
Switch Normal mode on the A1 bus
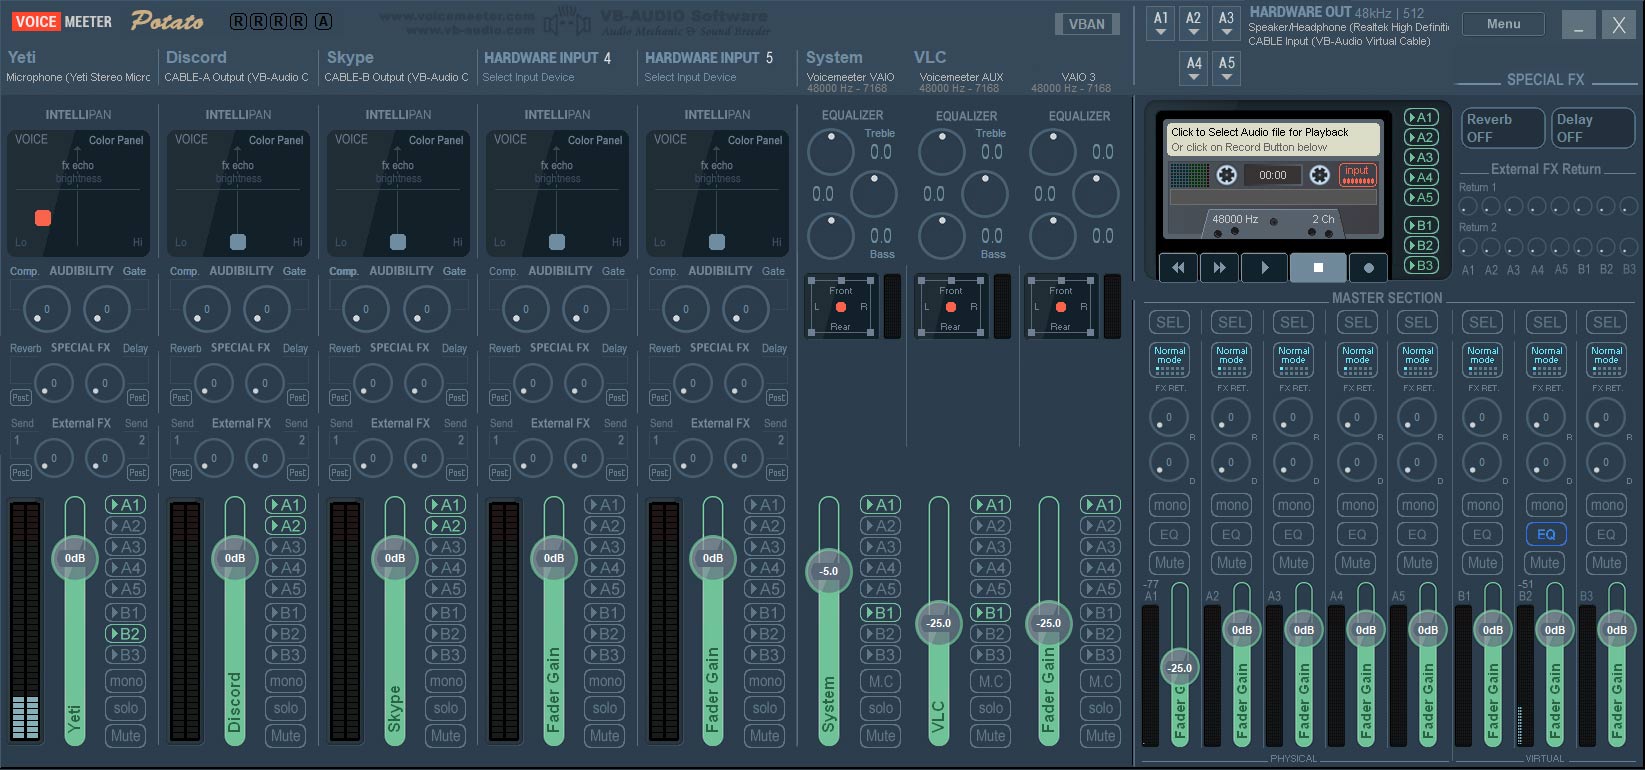(x=1170, y=360)
